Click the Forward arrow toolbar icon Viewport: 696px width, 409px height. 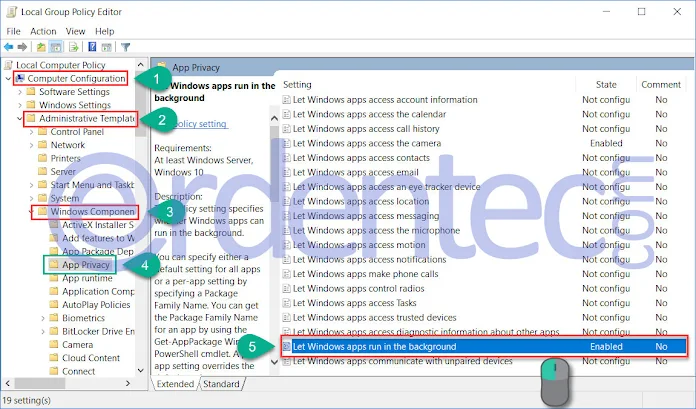pyautogui.click(x=22, y=47)
